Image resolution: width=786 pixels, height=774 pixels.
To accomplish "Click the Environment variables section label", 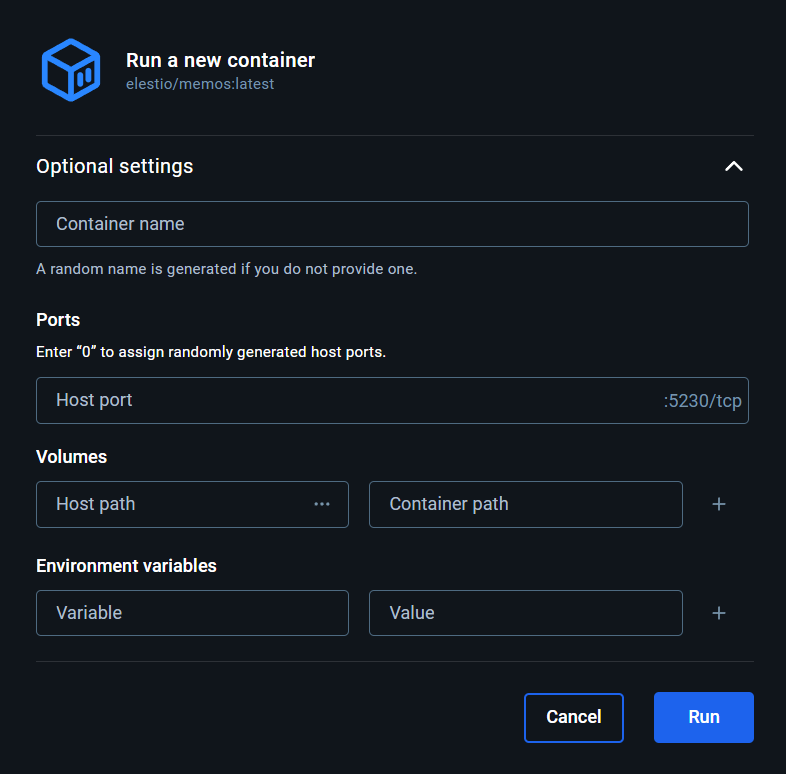I will [126, 566].
